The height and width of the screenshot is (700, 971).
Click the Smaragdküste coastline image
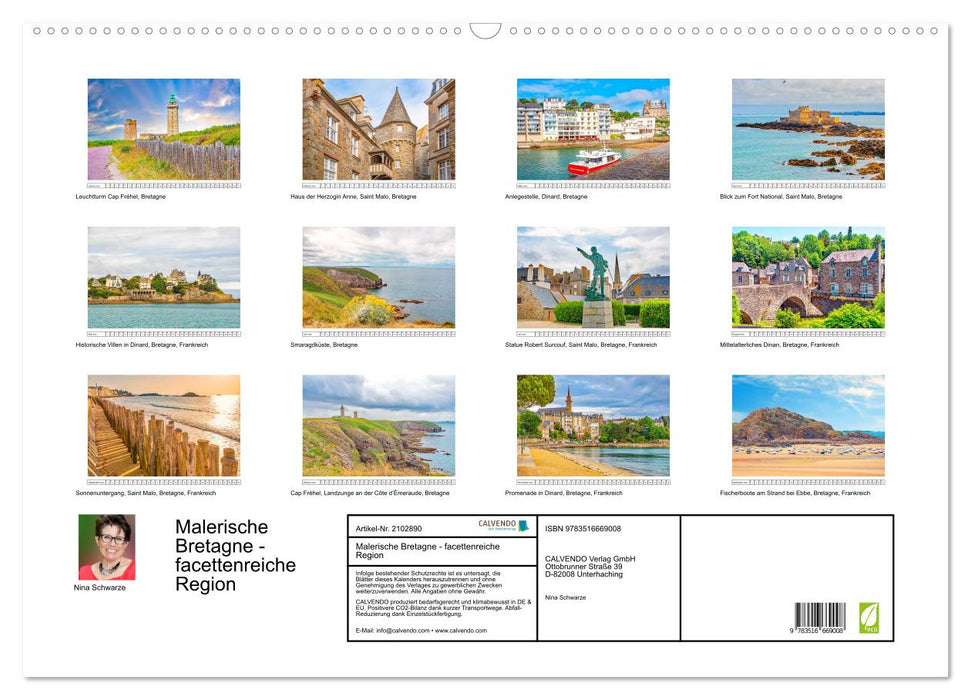[x=378, y=277]
